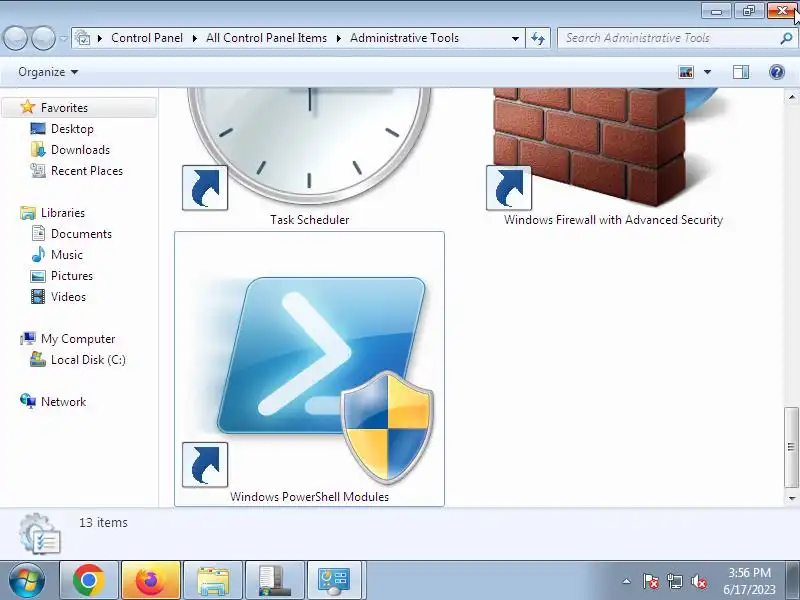This screenshot has height=600, width=800.
Task: Click the Forward navigation button
Action: 43,38
